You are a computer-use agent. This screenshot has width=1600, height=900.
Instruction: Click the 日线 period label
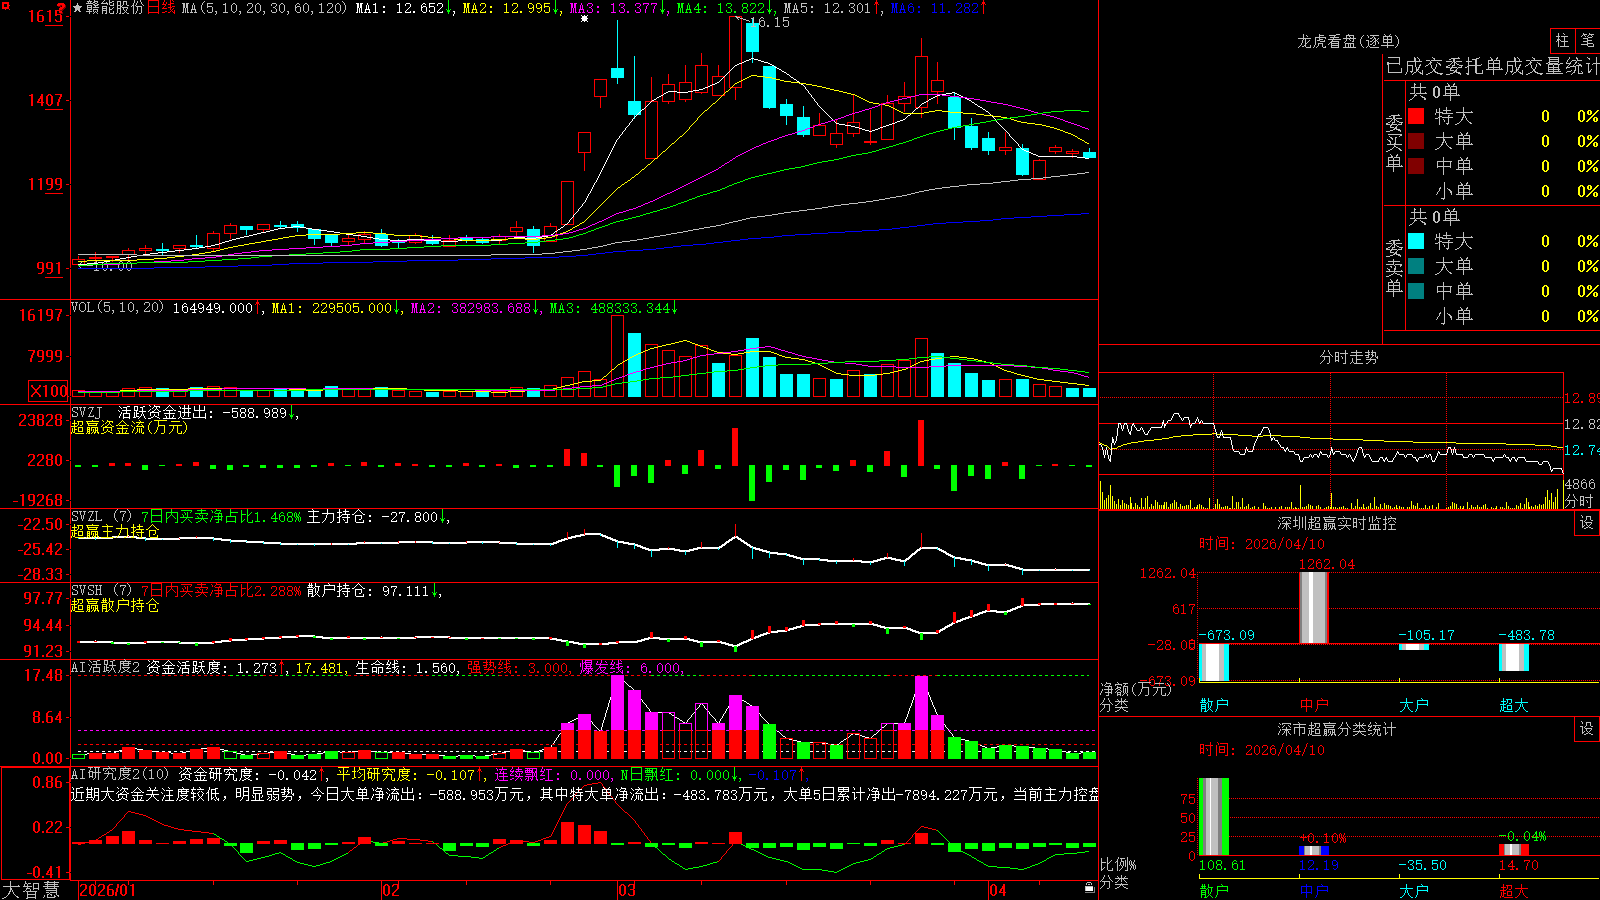(161, 8)
